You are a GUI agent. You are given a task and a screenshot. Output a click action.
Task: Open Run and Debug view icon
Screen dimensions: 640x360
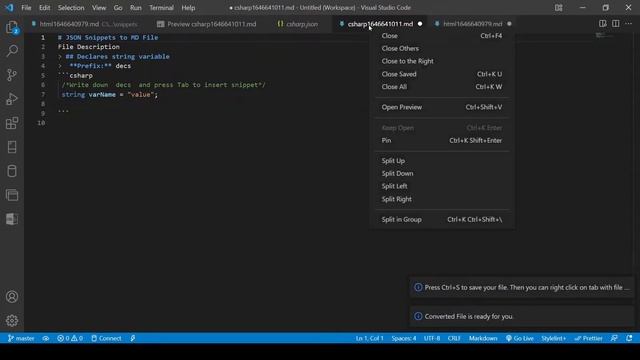coord(12,99)
